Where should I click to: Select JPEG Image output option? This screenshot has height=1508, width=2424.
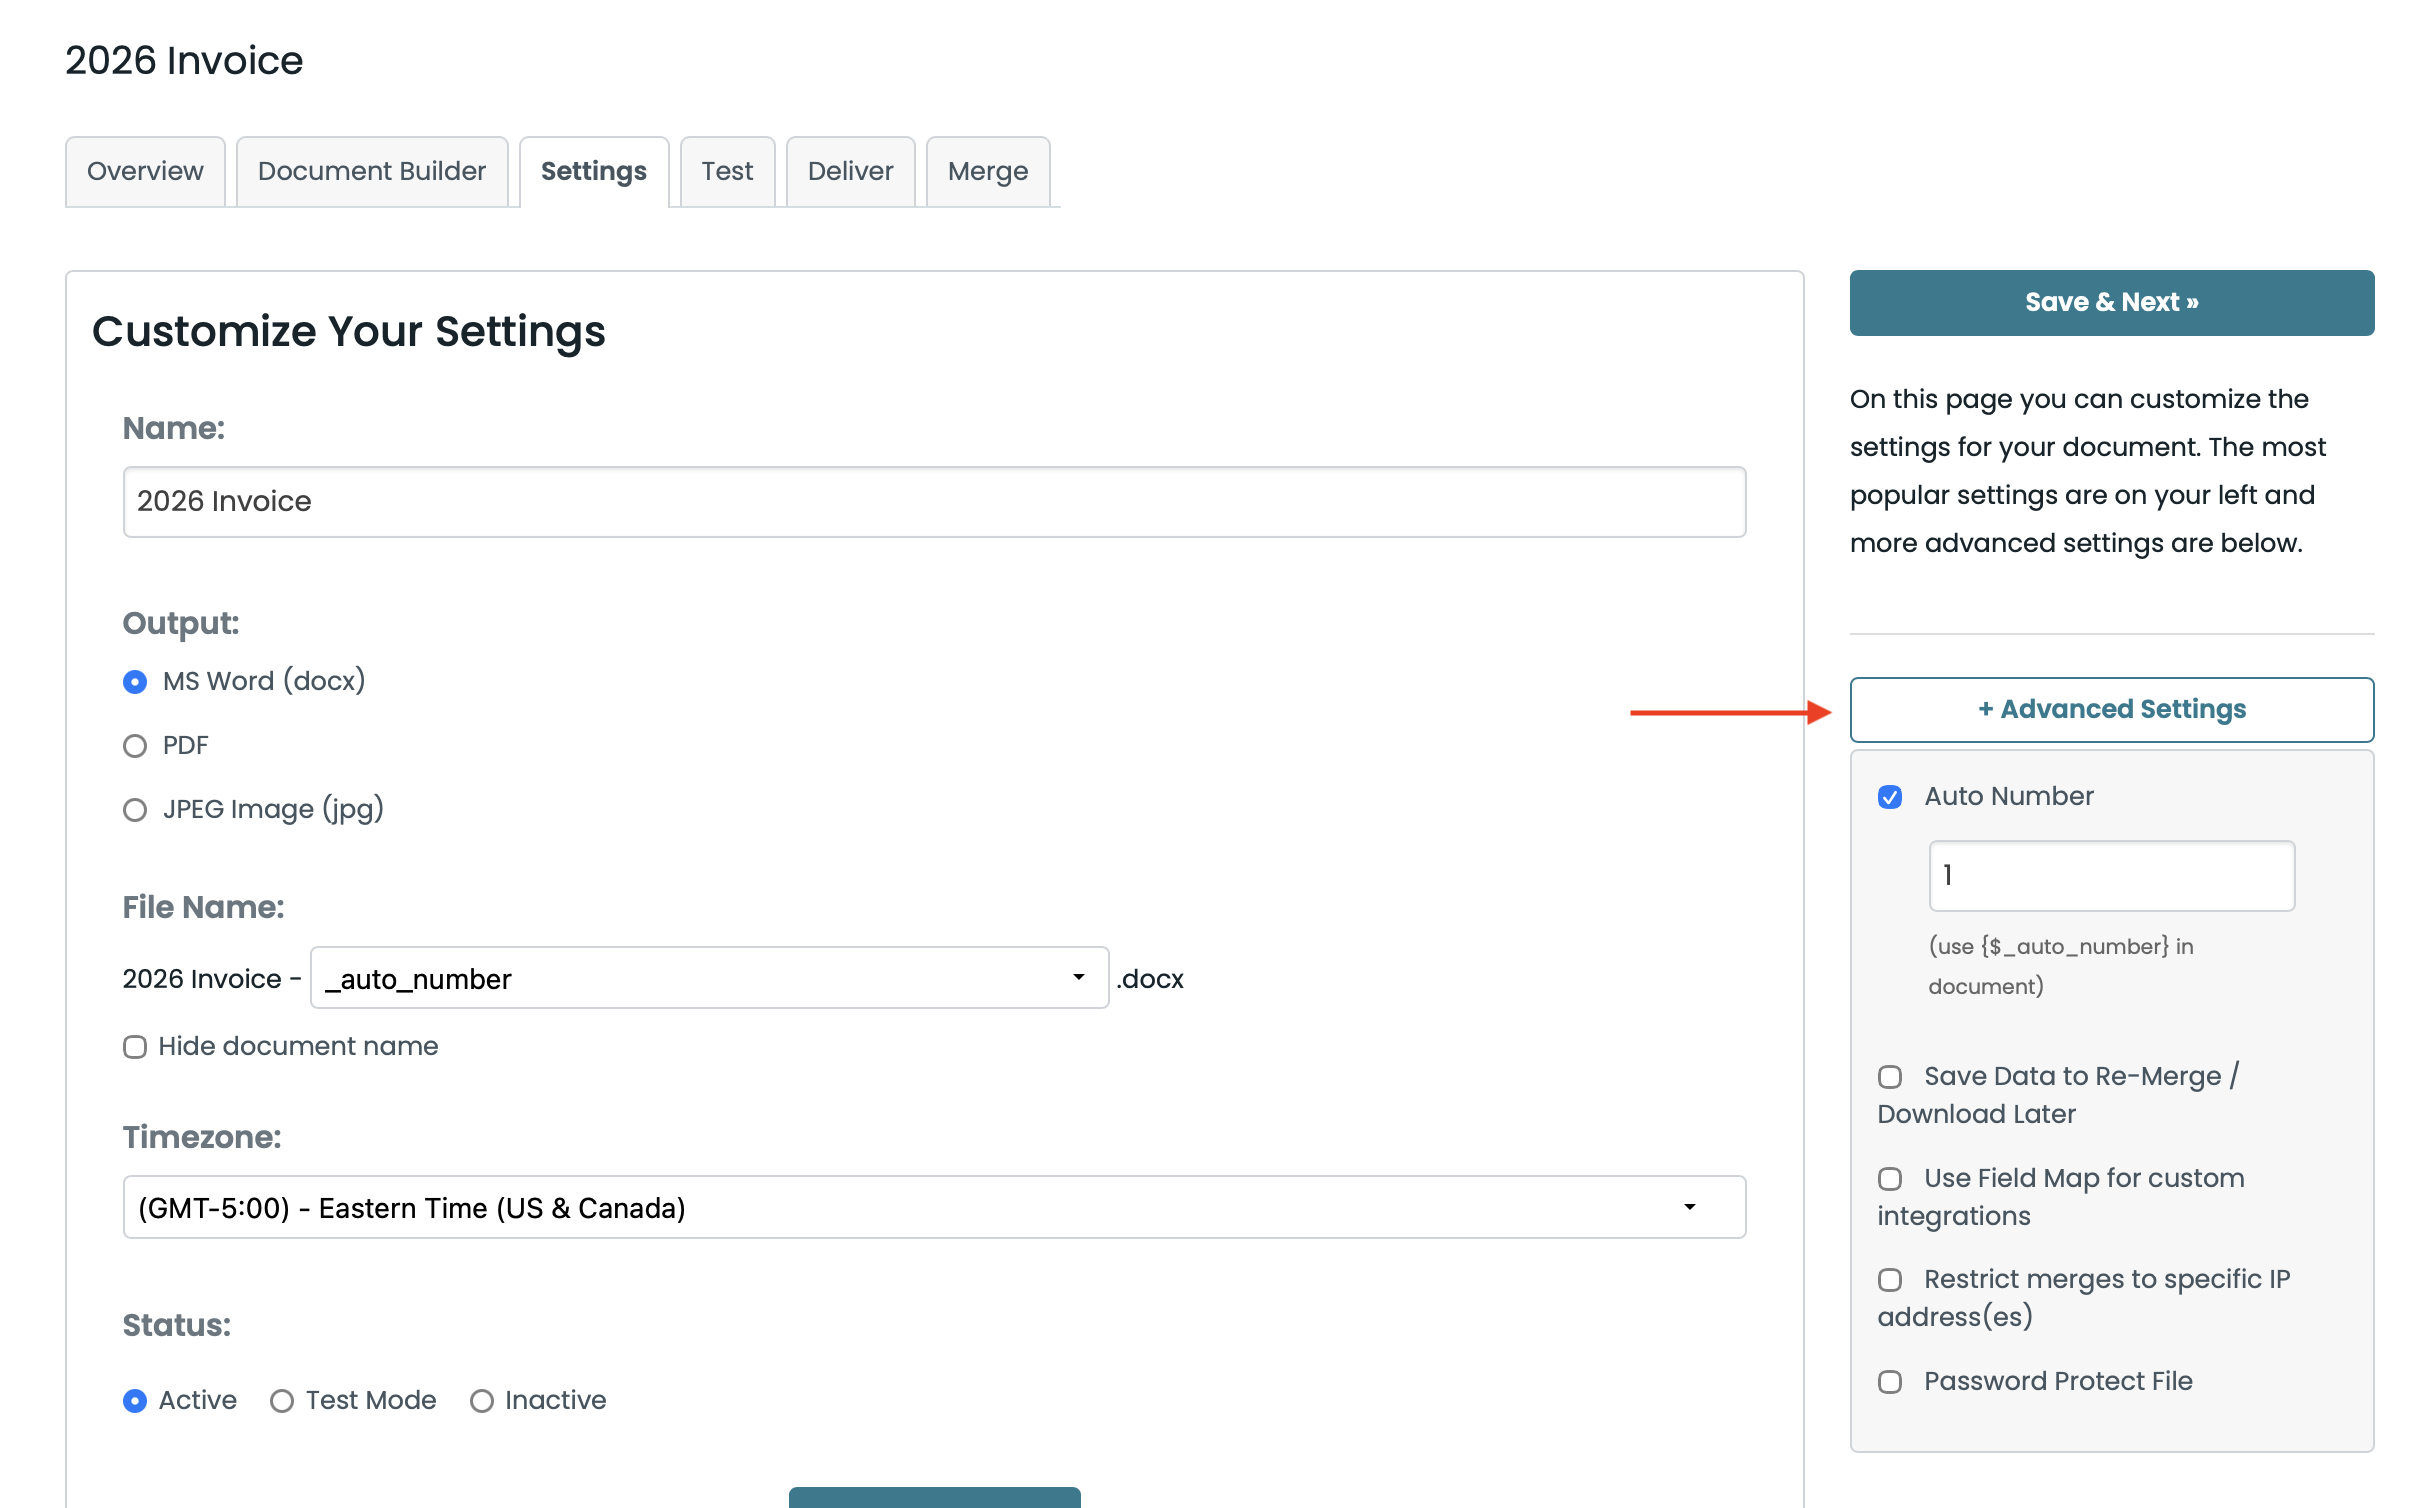click(135, 810)
